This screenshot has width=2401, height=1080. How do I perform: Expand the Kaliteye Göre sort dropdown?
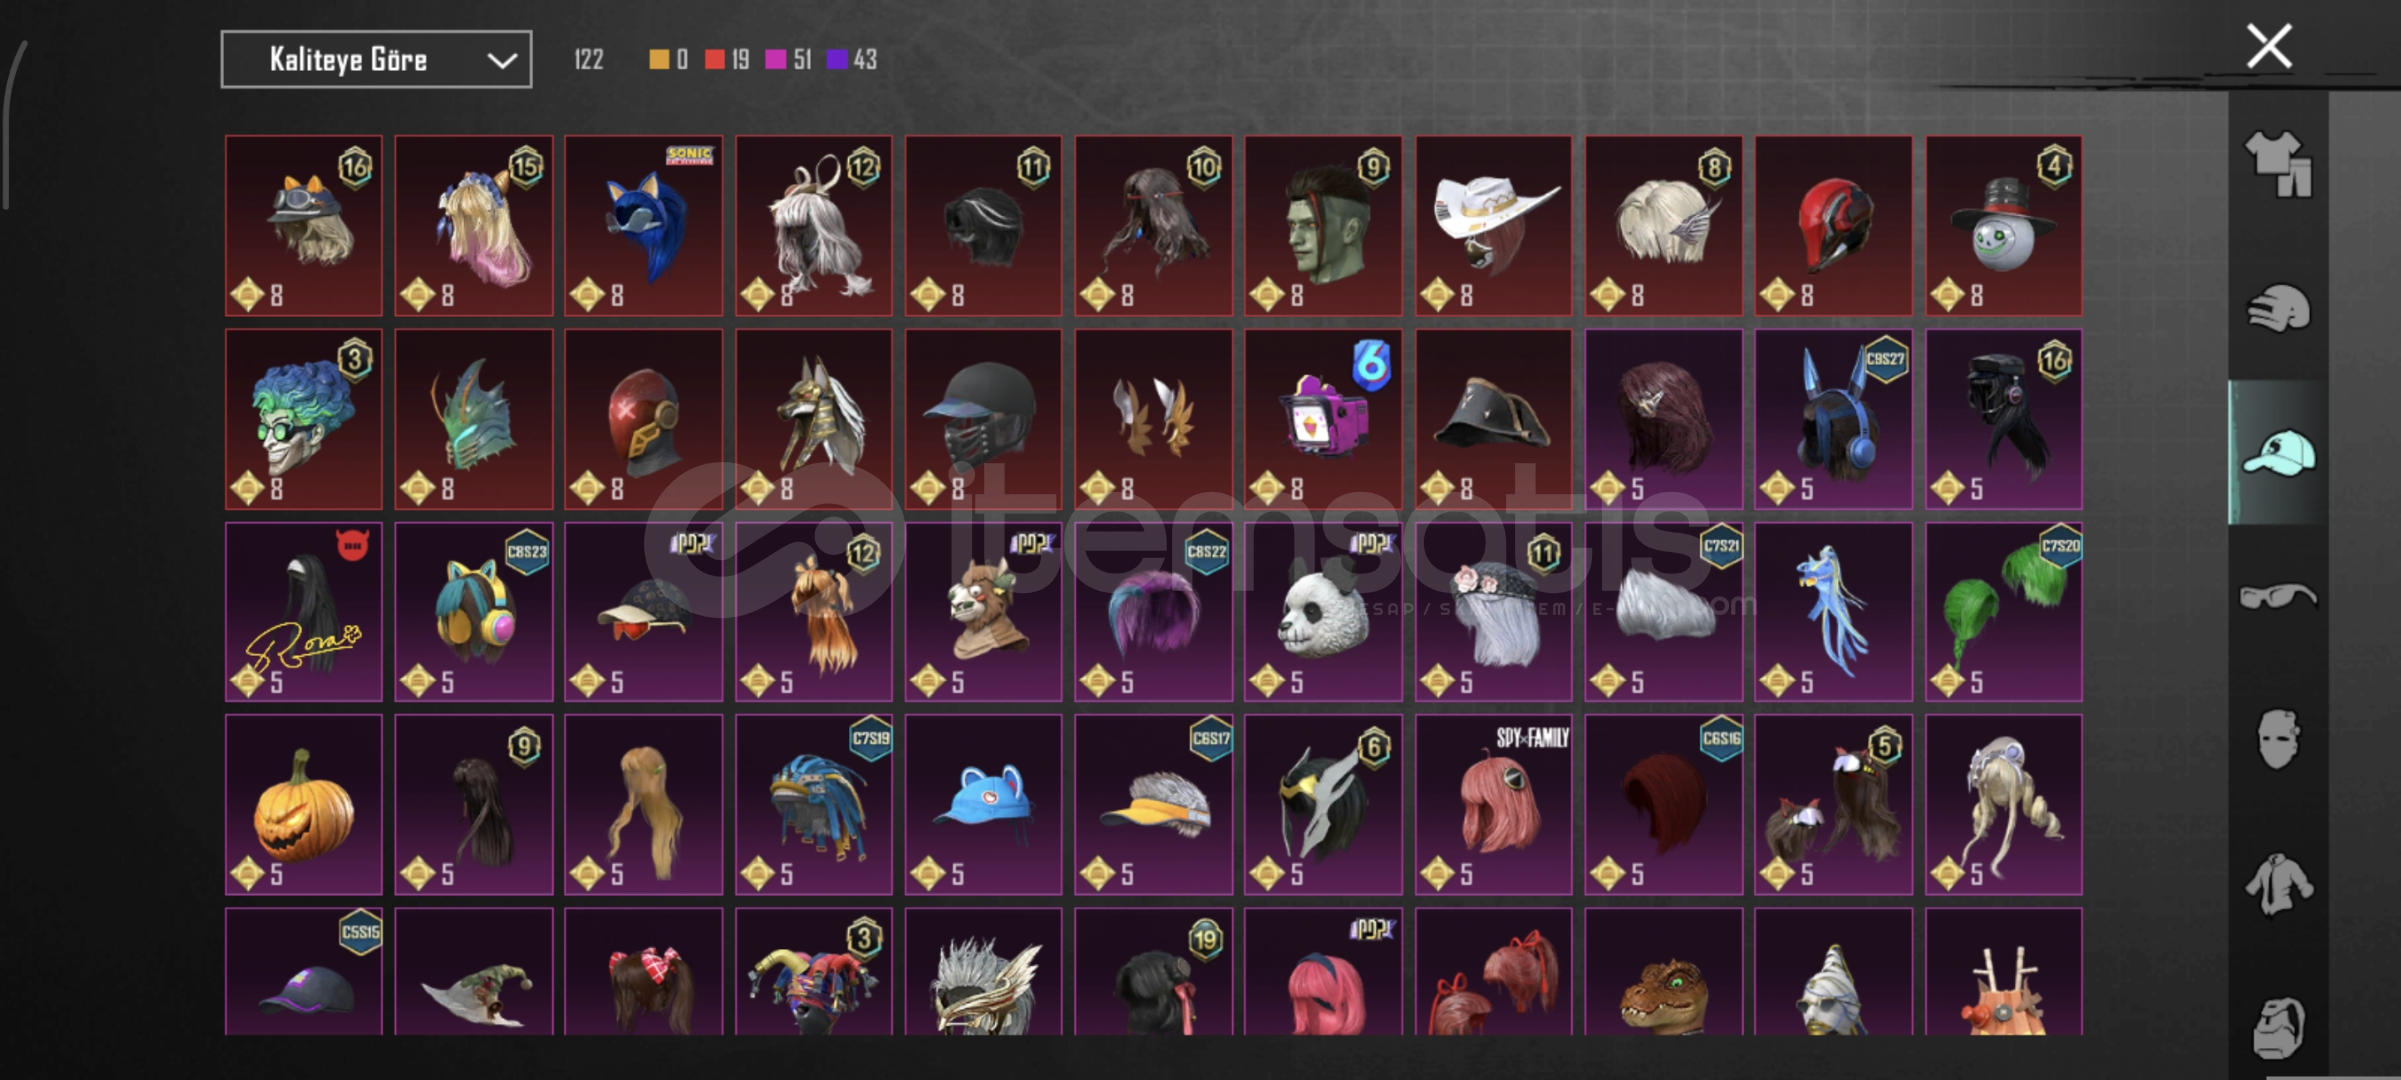pos(376,60)
